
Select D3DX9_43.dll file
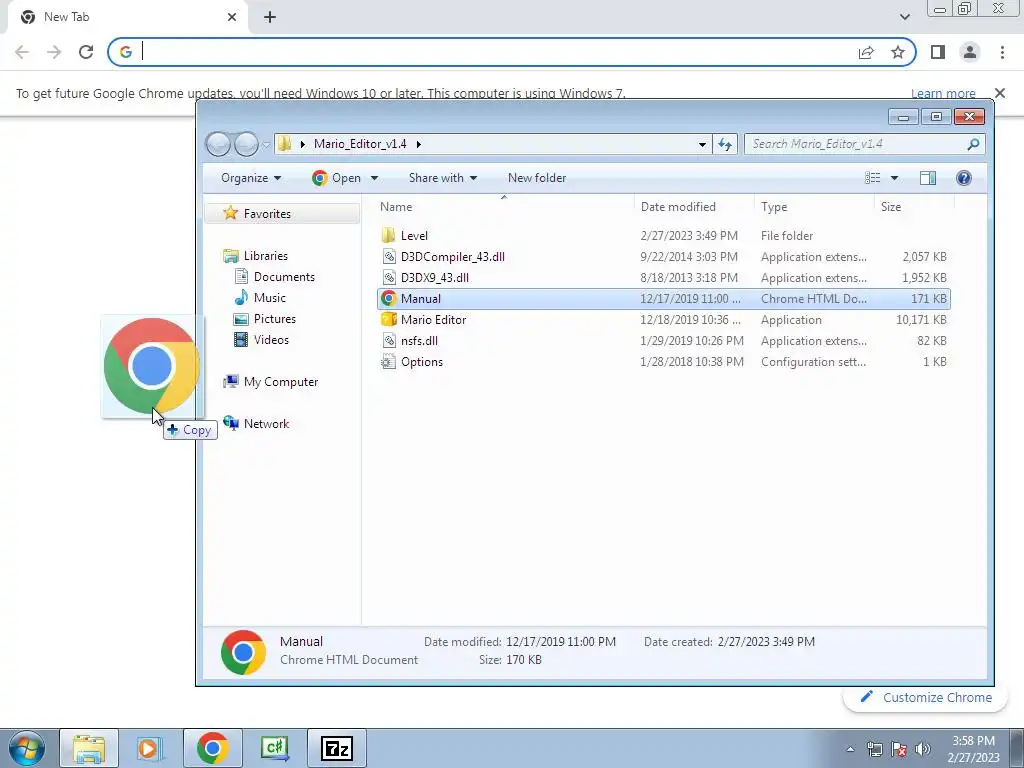point(664,278)
